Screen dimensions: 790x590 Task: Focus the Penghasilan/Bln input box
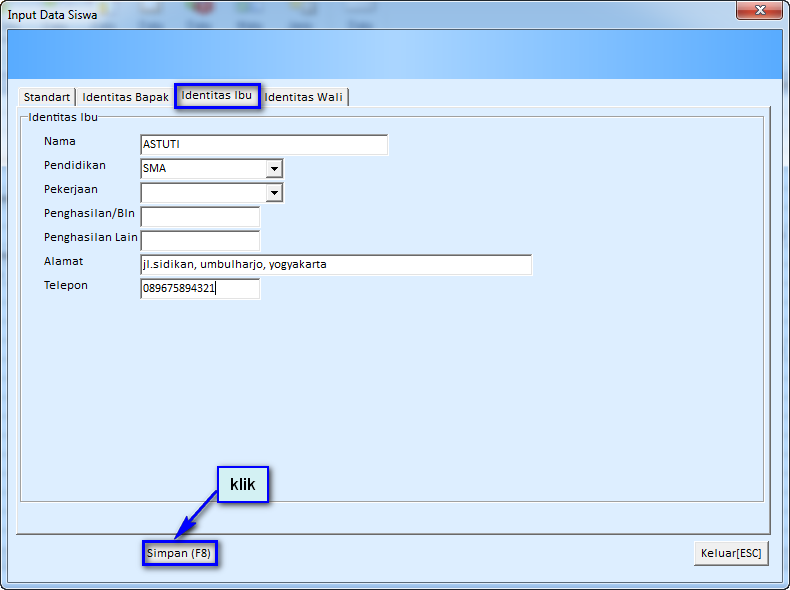tap(200, 217)
